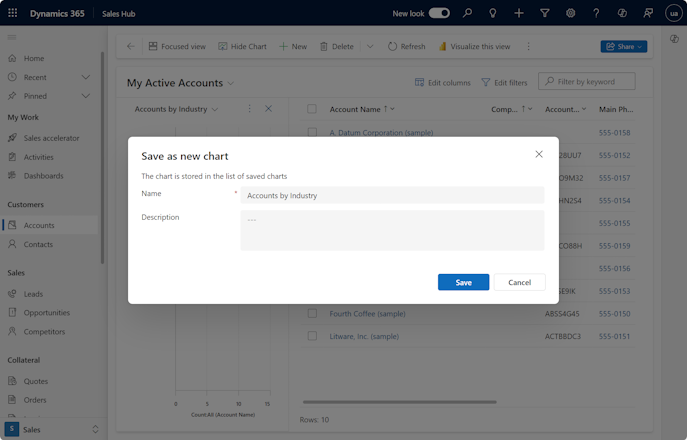Toggle the New look switch
687x440 pixels.
click(x=439, y=13)
